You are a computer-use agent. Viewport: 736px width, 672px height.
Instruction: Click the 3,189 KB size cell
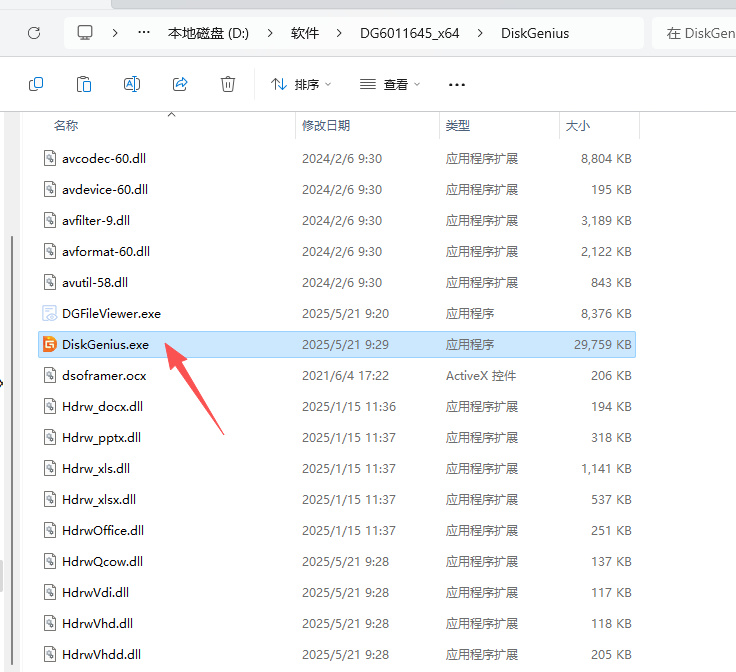(x=606, y=221)
